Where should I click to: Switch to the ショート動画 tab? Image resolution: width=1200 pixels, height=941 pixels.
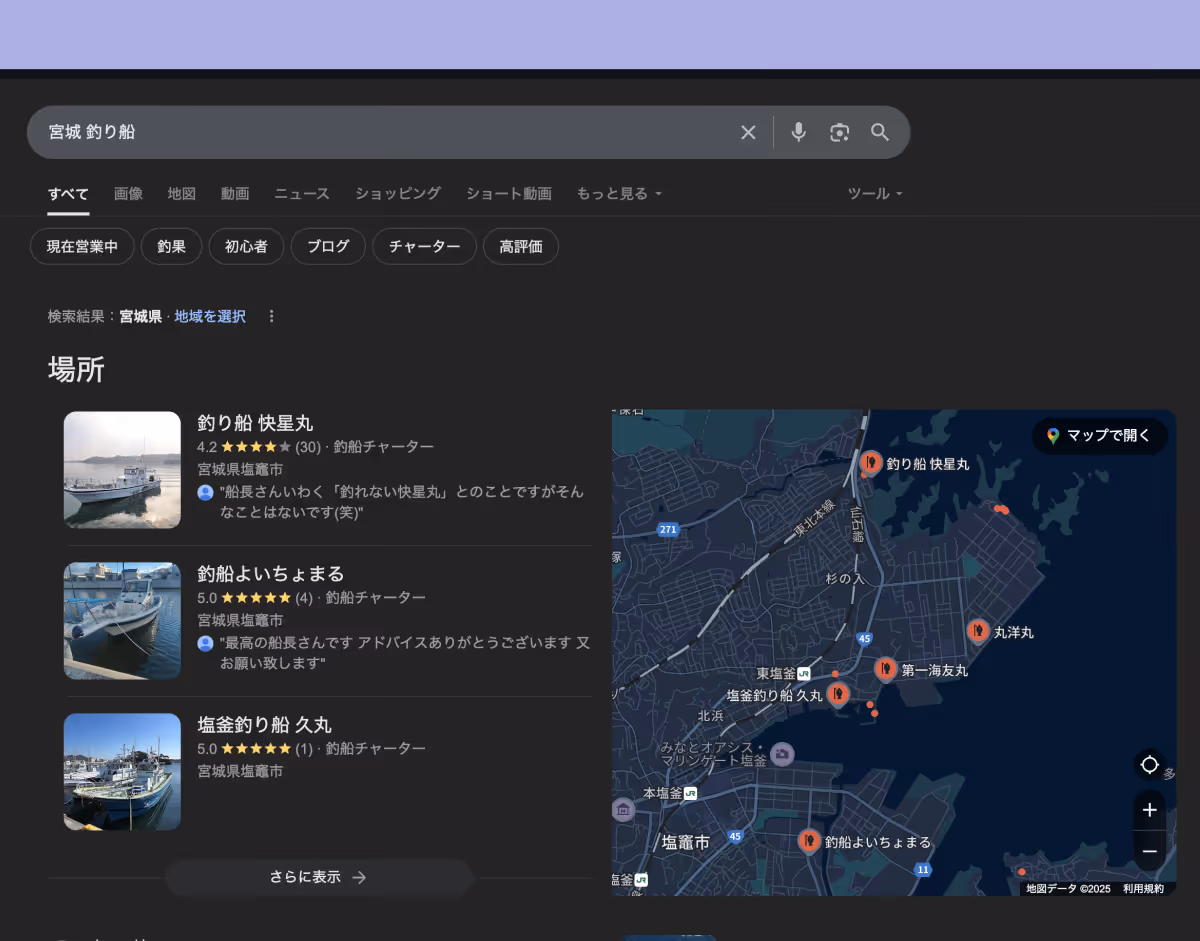point(509,193)
